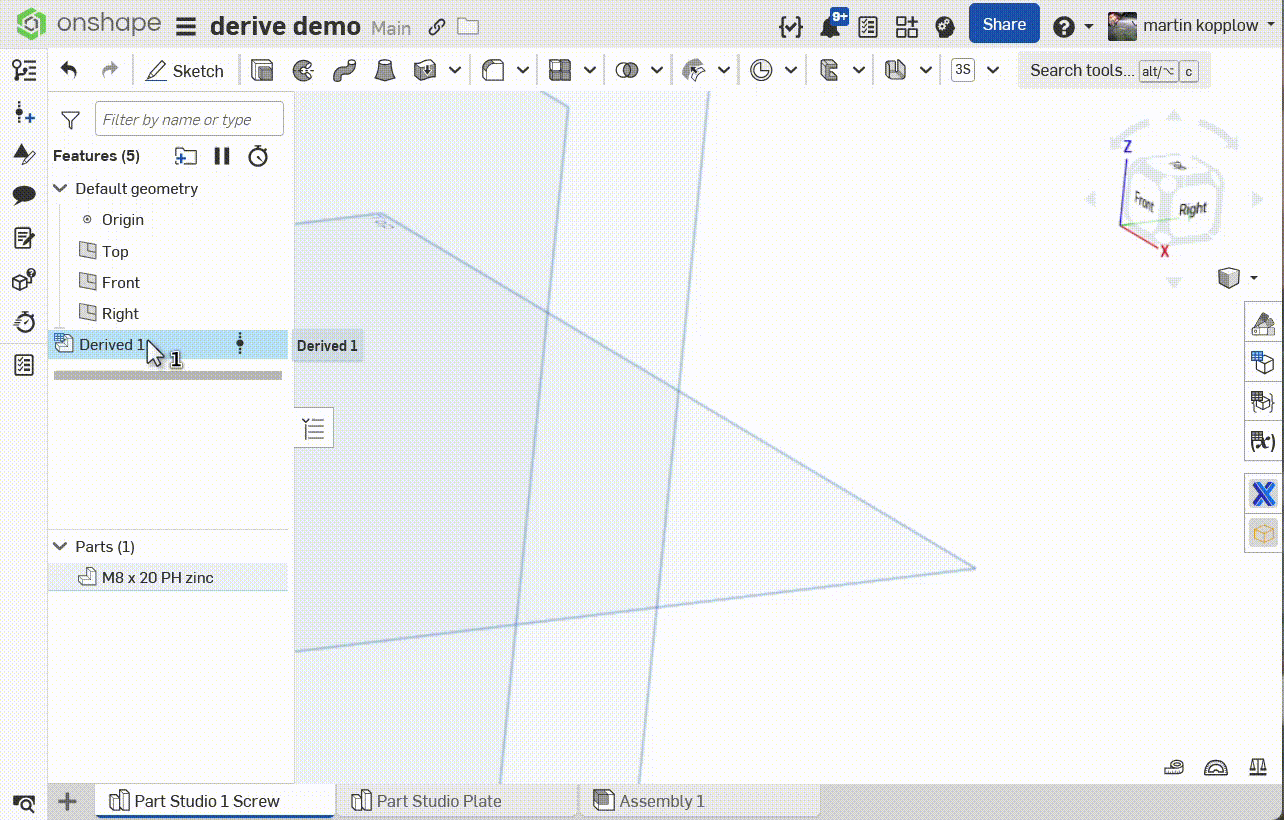Expand the 3S custom feature dropdown
Image resolution: width=1284 pixels, height=820 pixels.
click(993, 70)
